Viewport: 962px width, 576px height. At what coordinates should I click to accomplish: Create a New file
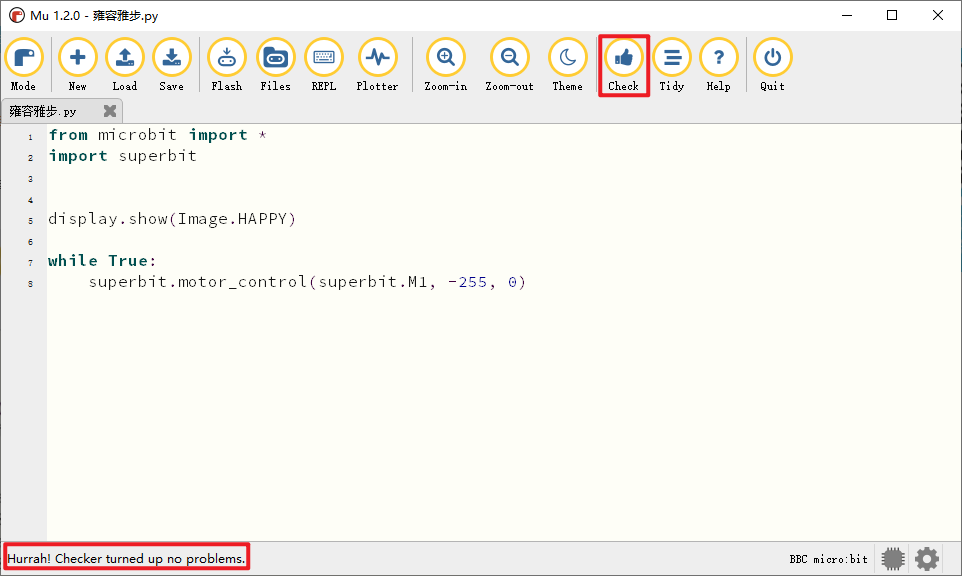(x=77, y=64)
